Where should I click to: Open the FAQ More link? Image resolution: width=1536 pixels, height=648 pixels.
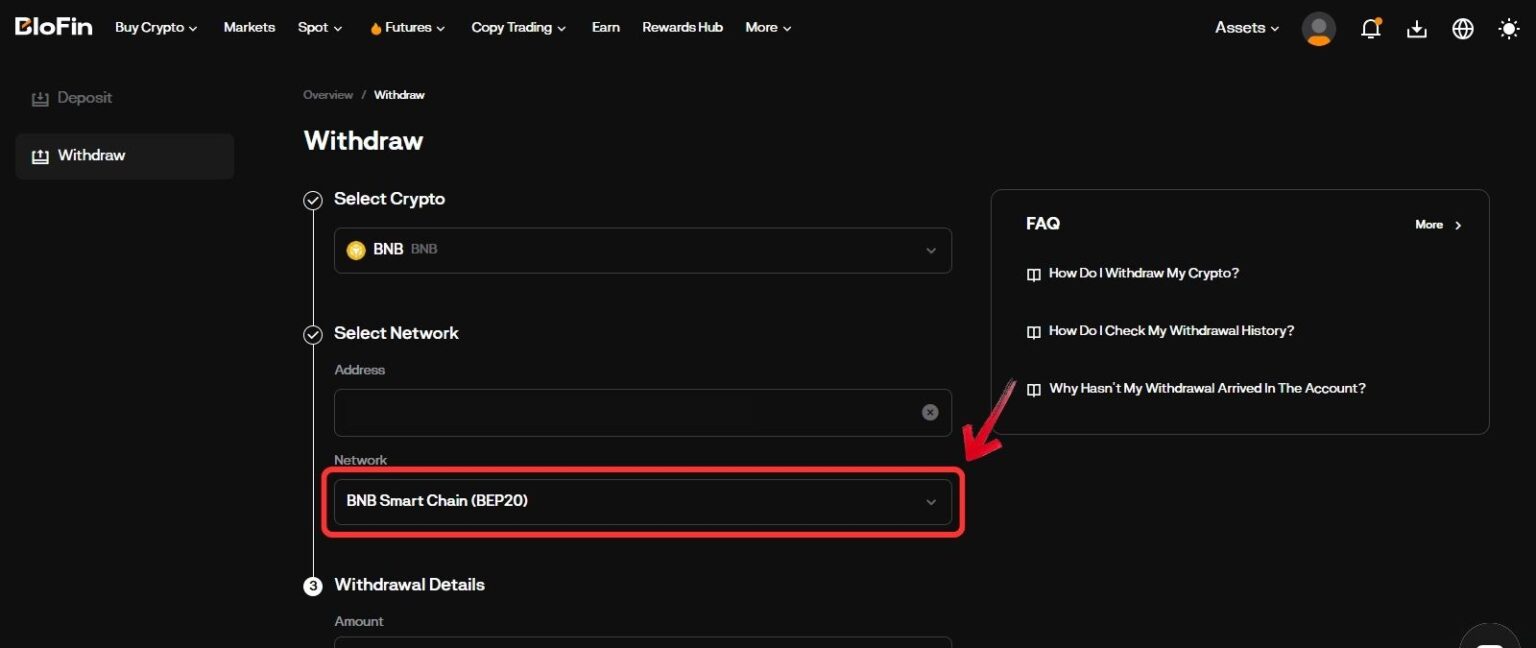[1436, 225]
